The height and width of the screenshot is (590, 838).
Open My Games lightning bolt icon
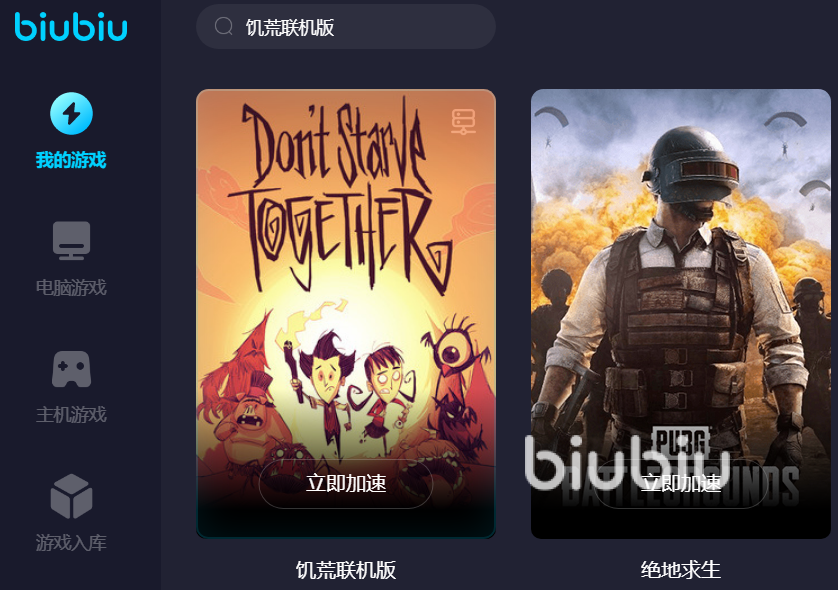(x=71, y=113)
